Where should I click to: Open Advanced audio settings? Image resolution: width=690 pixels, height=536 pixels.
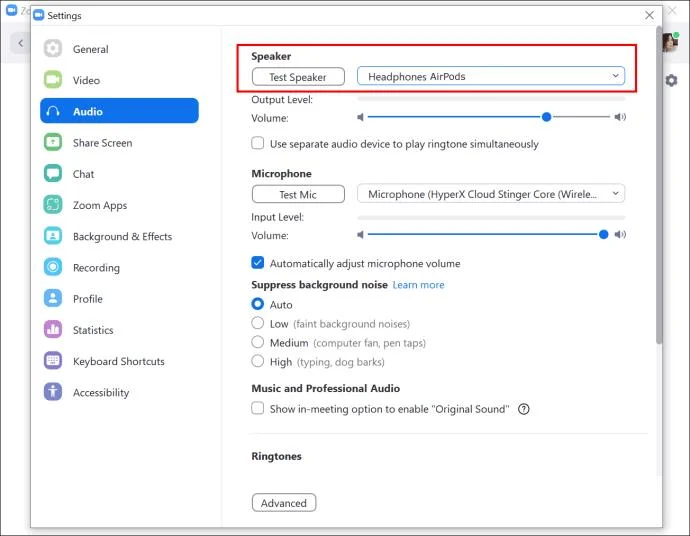coord(284,503)
